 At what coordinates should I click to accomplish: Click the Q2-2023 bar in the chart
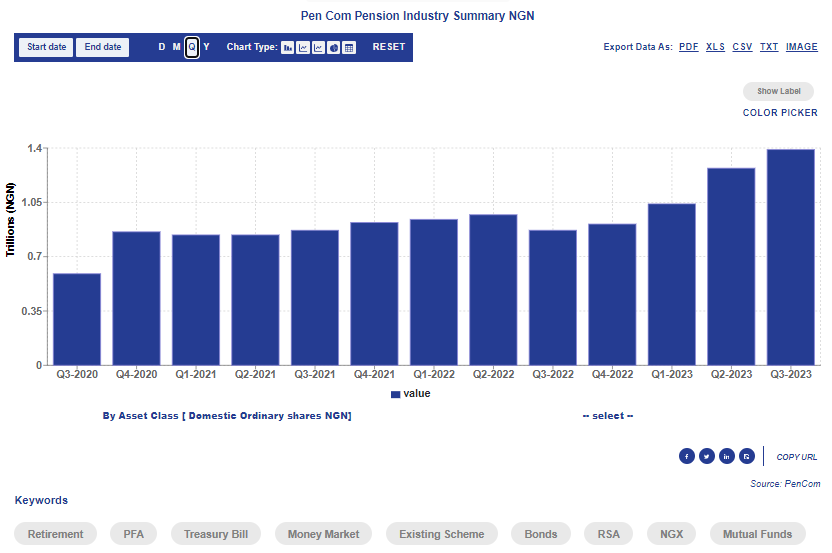[x=731, y=266]
